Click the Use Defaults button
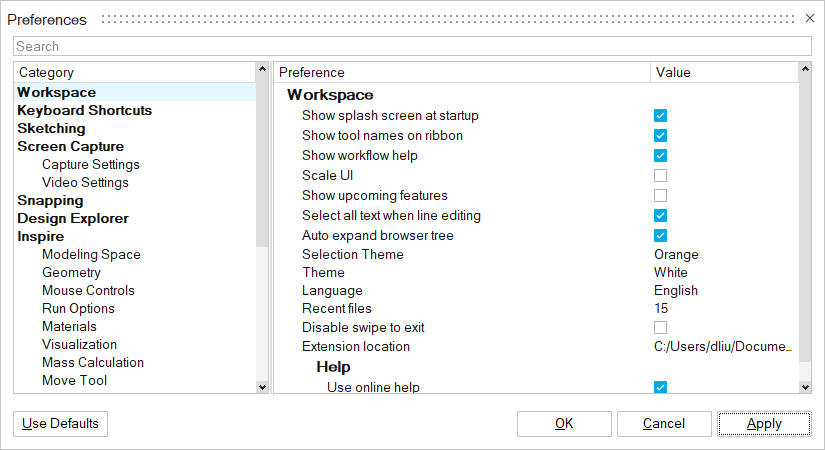Viewport: 825px width, 450px height. [60, 424]
